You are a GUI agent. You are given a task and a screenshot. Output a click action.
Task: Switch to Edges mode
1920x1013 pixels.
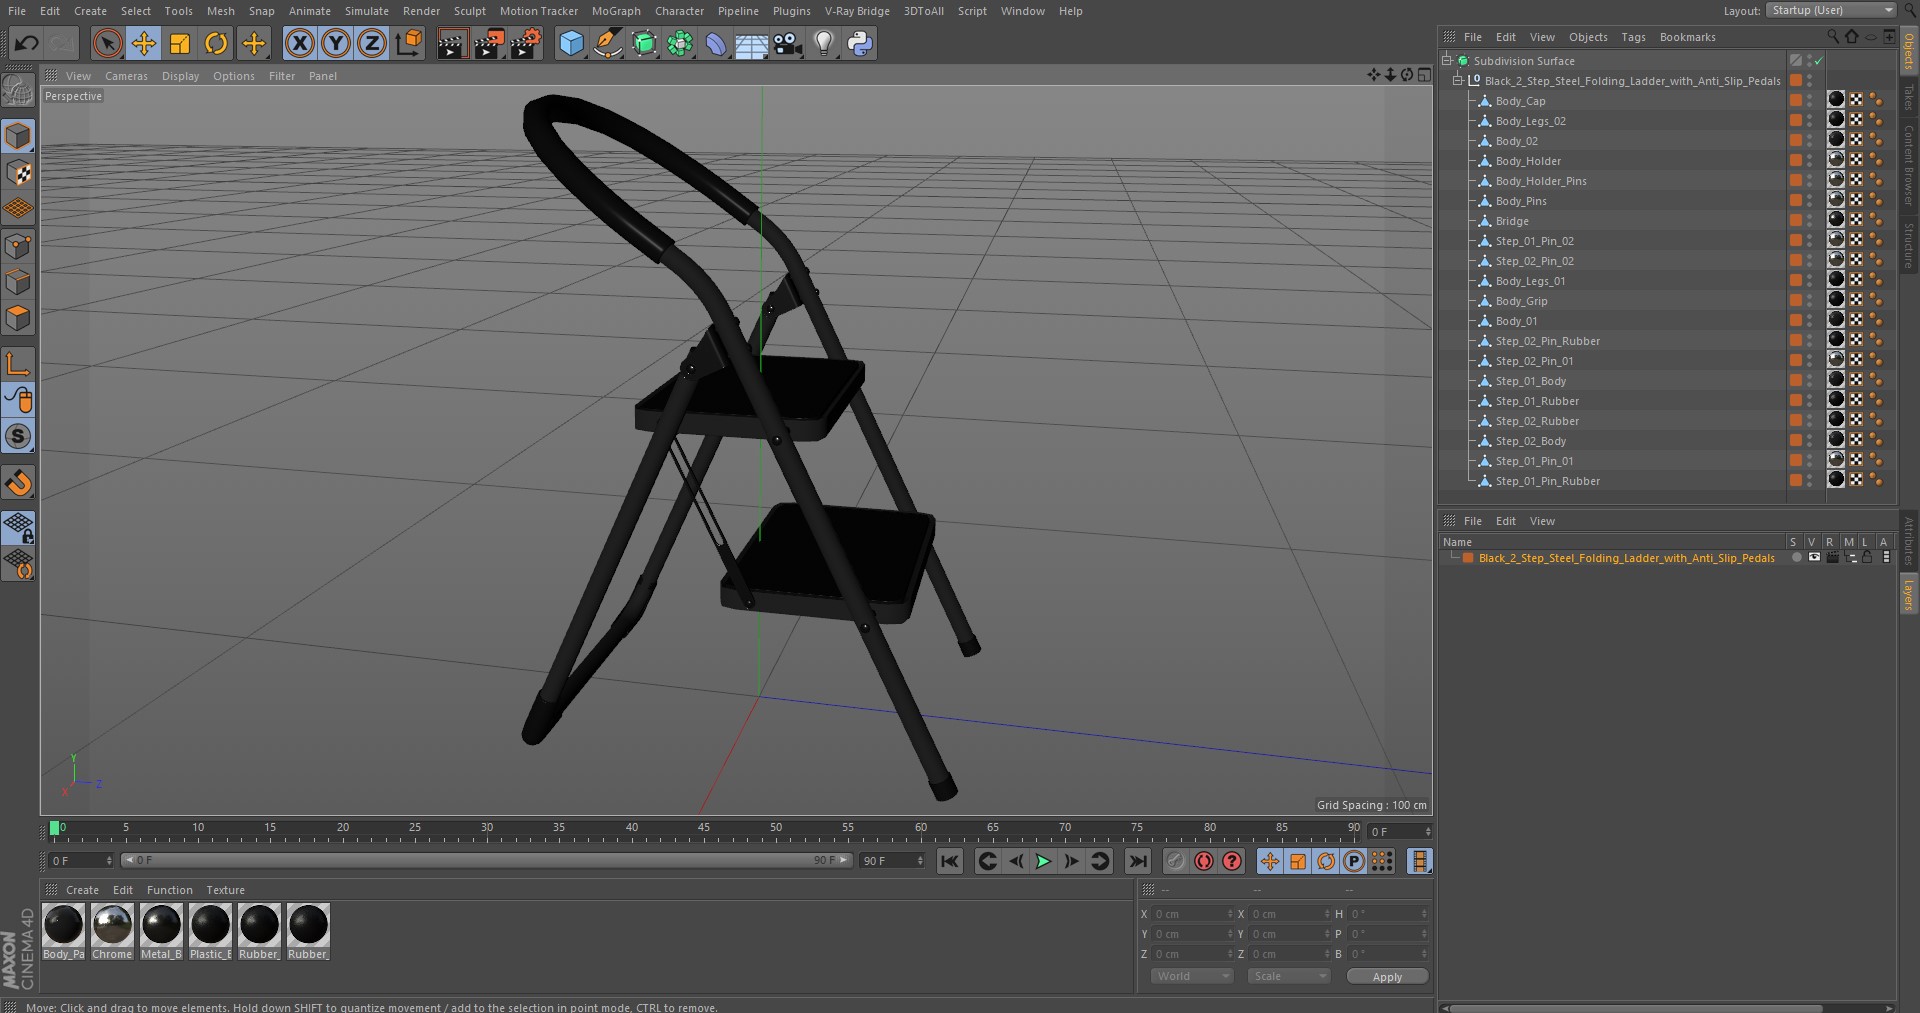18,282
